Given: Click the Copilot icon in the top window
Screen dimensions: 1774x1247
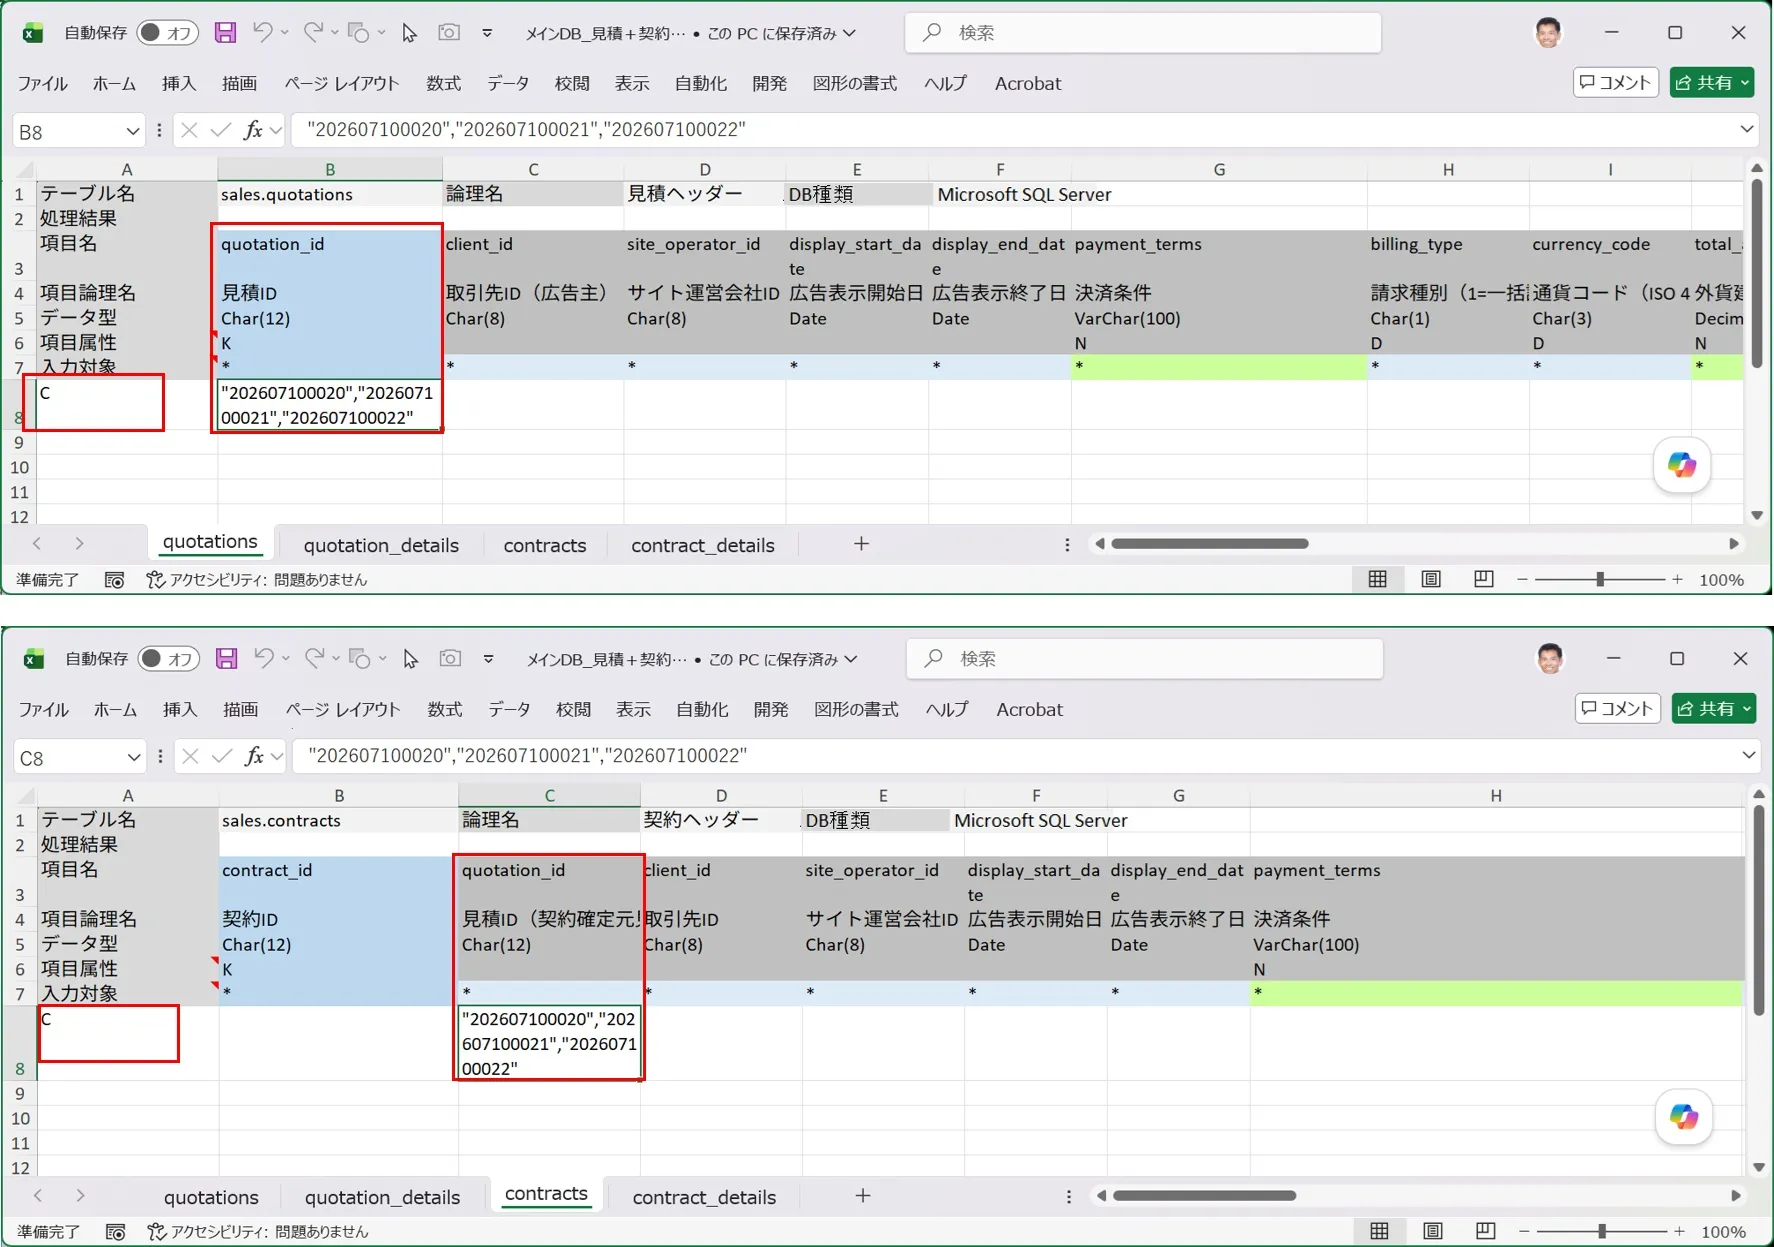Looking at the screenshot, I should click(x=1682, y=465).
